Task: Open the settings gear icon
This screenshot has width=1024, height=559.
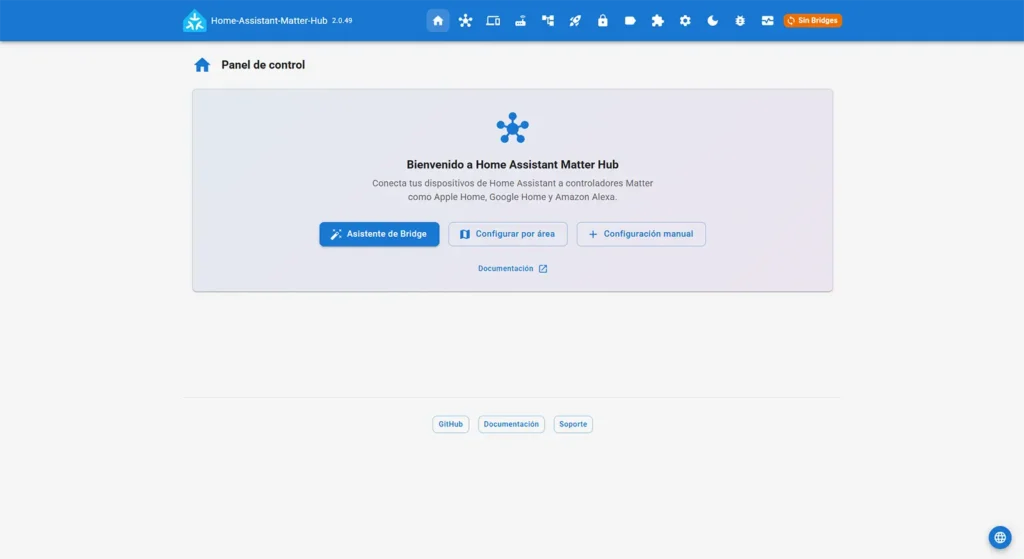Action: point(685,21)
